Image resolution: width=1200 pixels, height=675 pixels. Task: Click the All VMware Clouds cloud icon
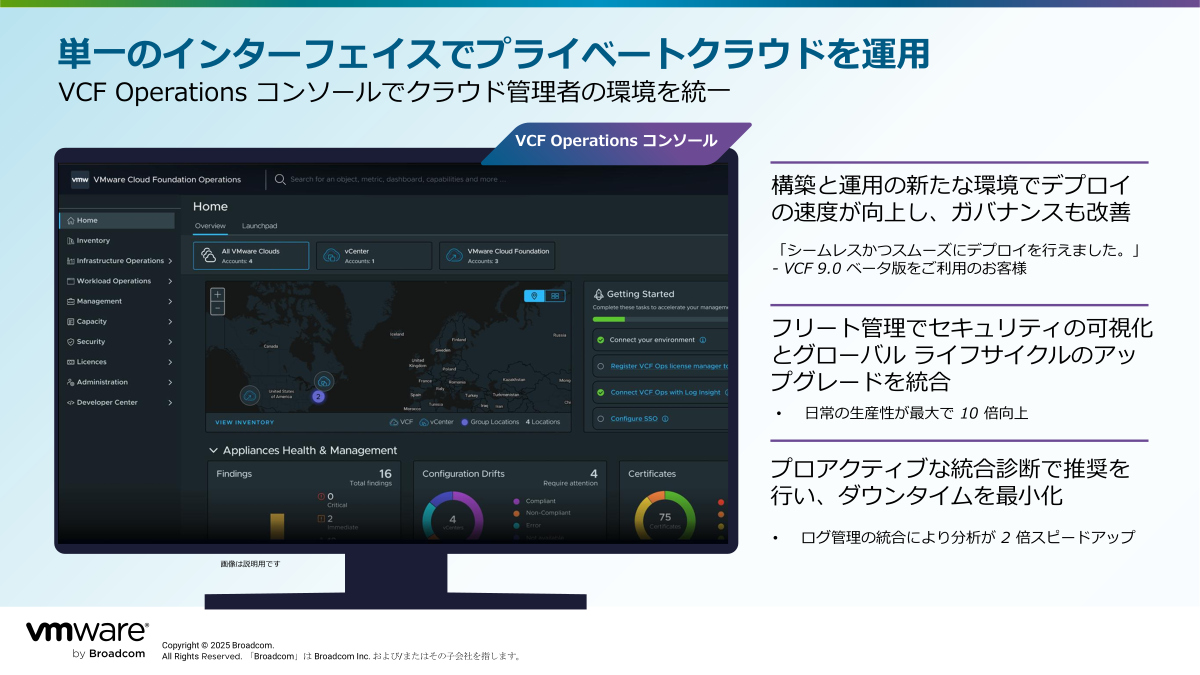[x=208, y=255]
